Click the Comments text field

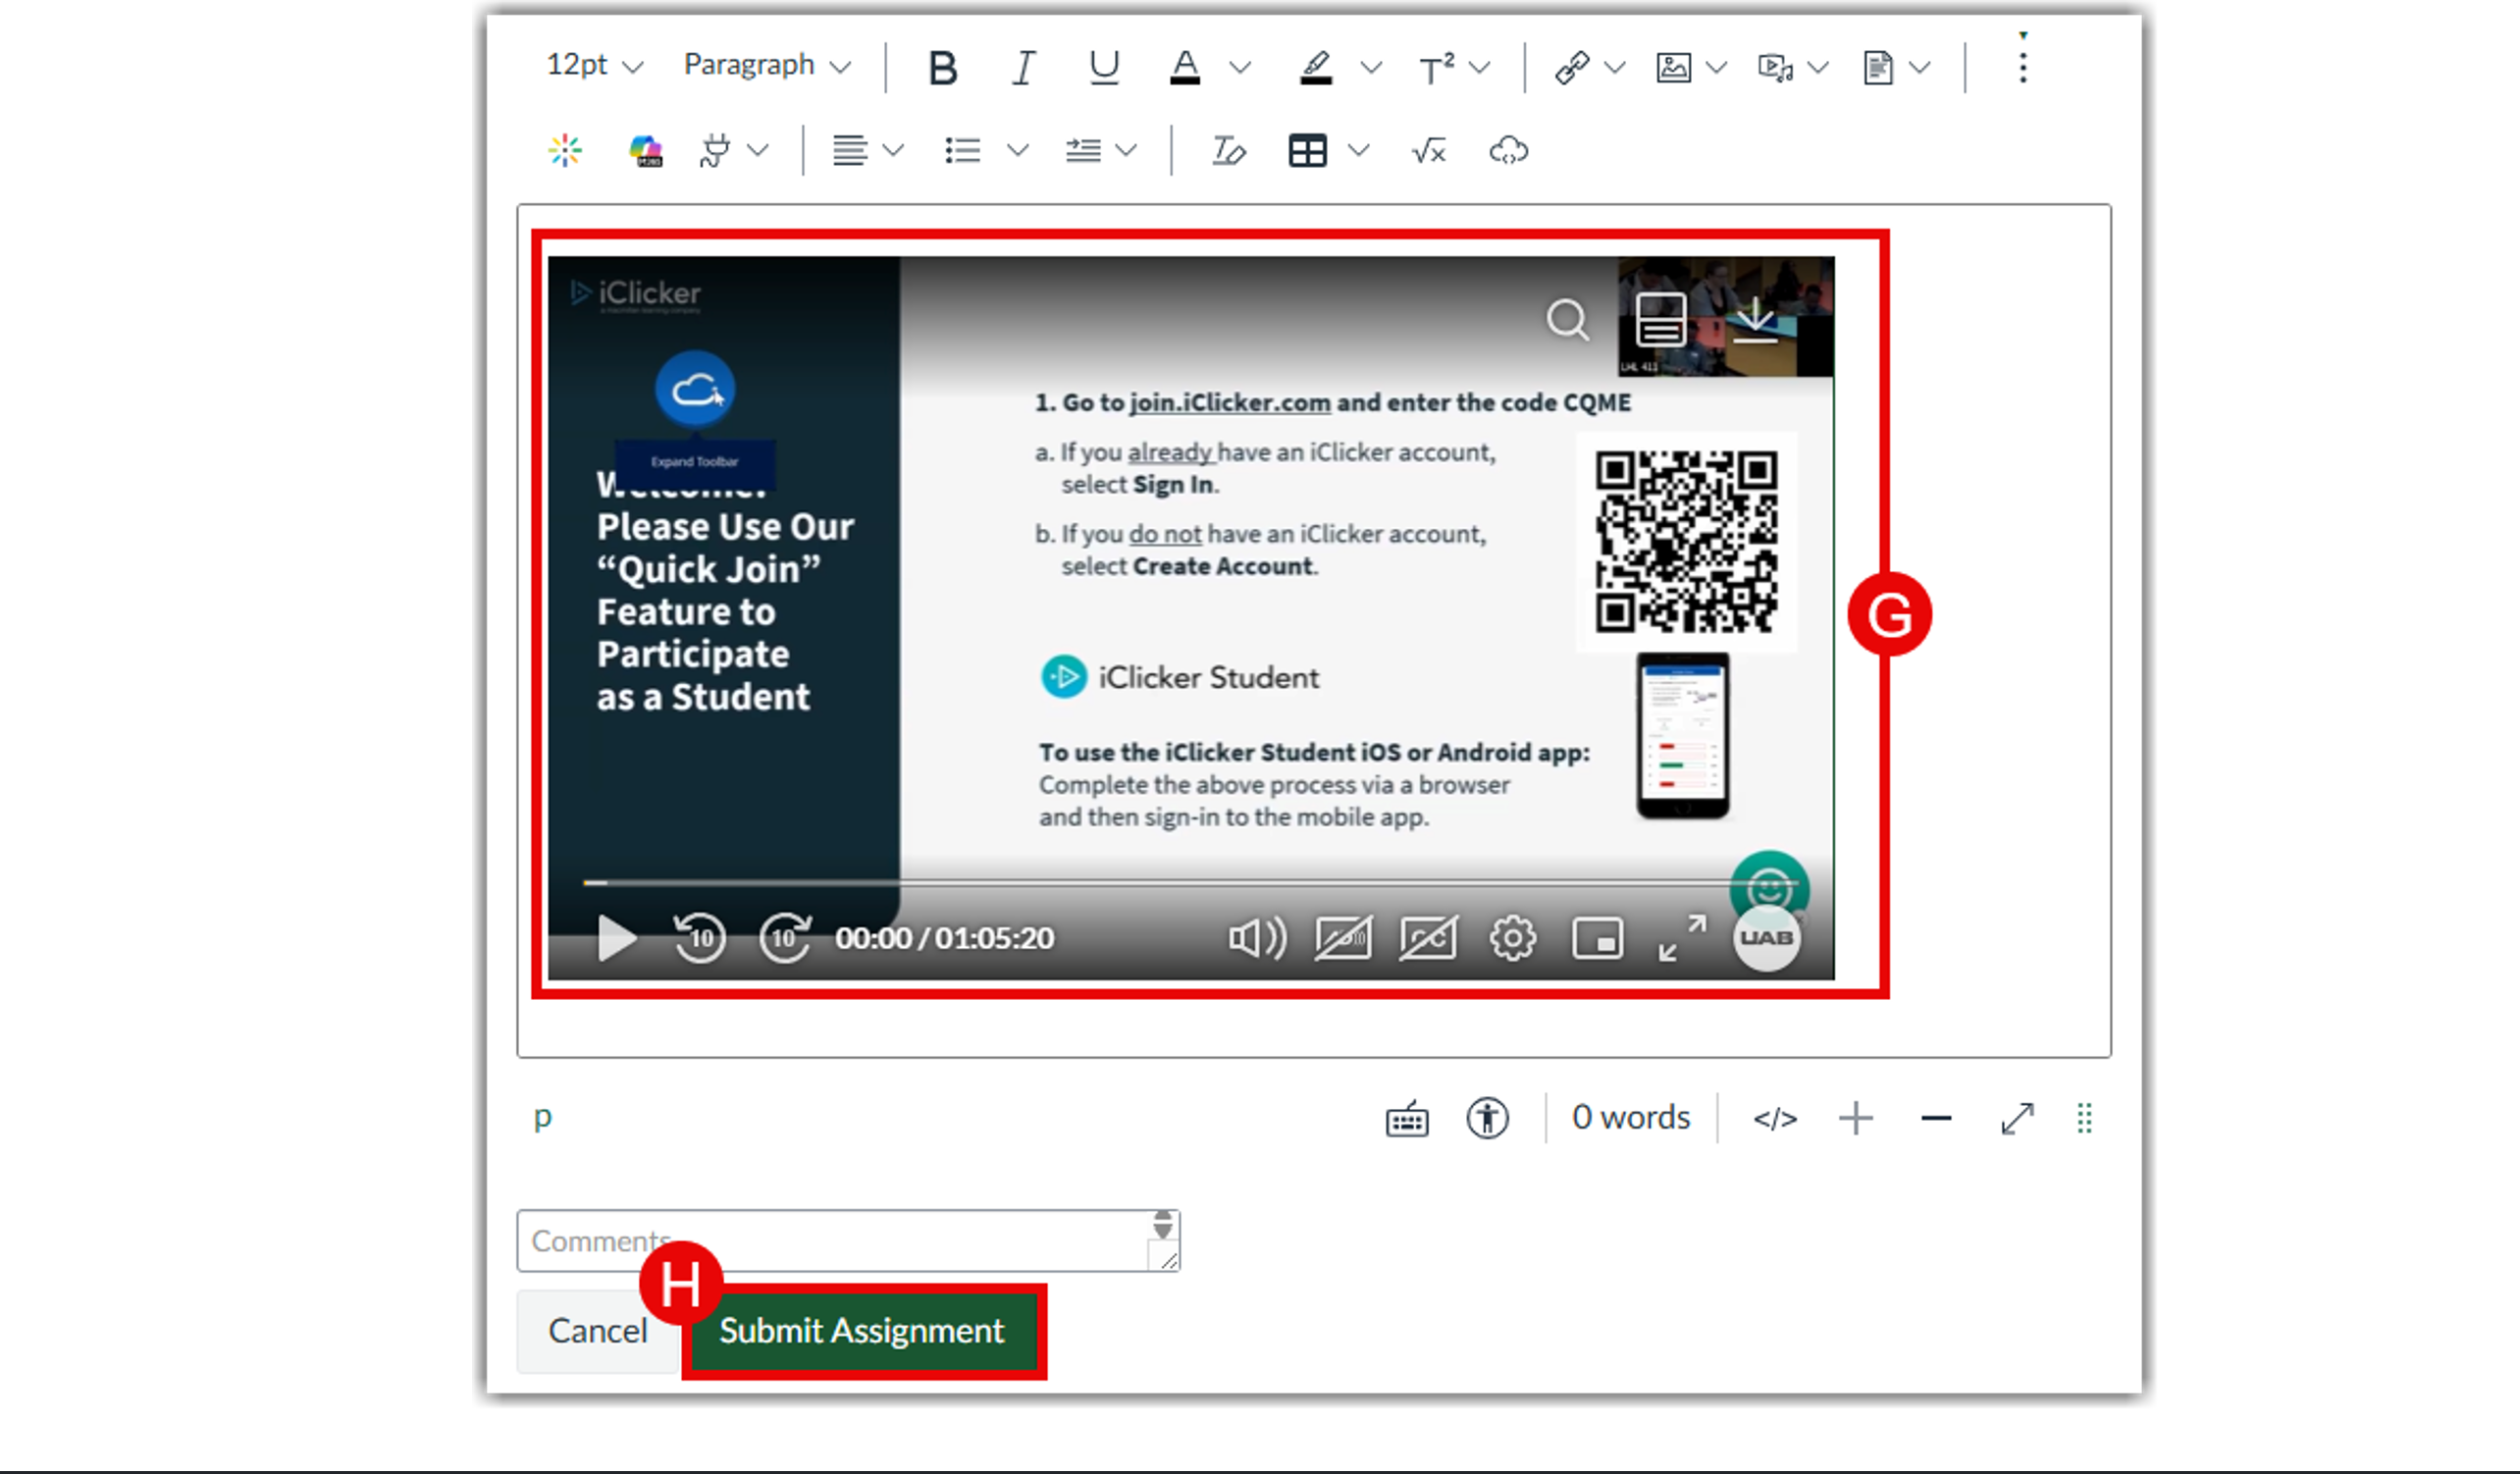pos(848,1241)
